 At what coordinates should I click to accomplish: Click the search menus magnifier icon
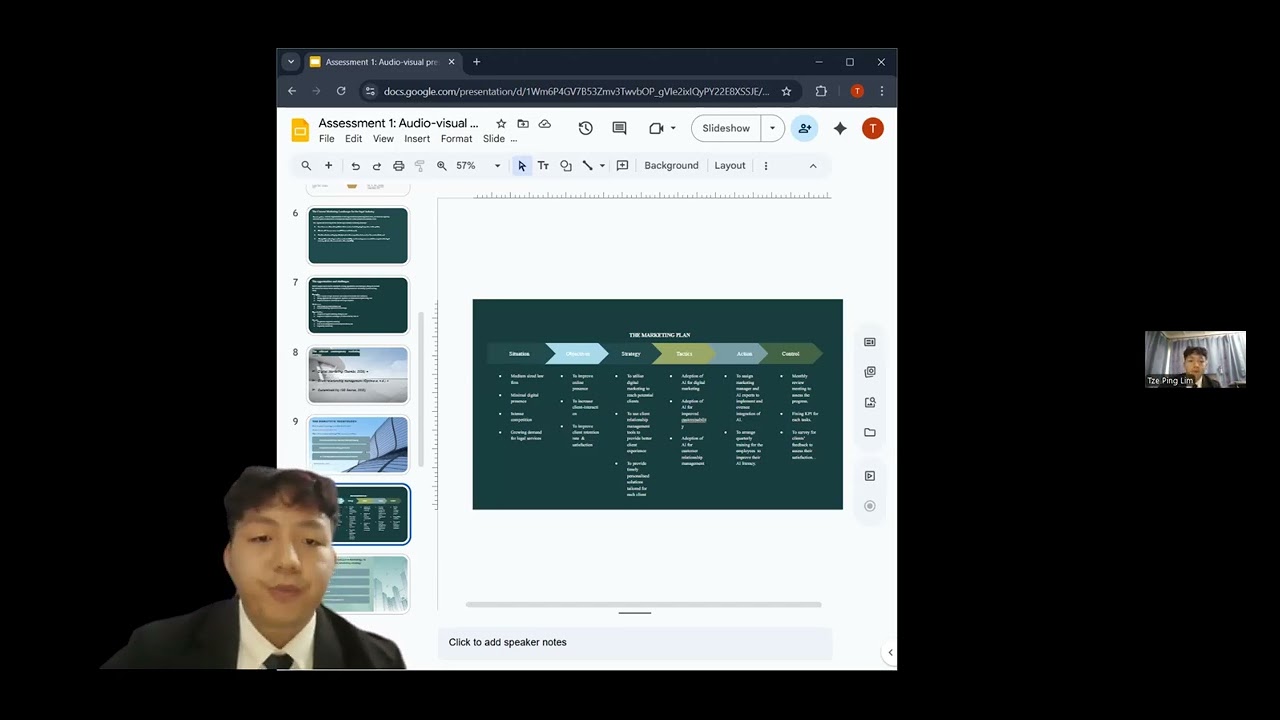(x=306, y=166)
